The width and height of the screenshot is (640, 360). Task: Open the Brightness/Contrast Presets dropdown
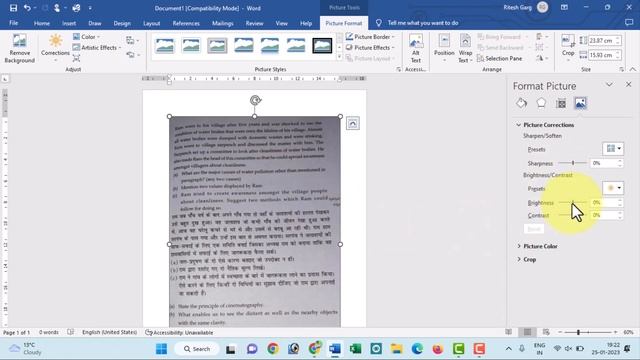pos(613,188)
